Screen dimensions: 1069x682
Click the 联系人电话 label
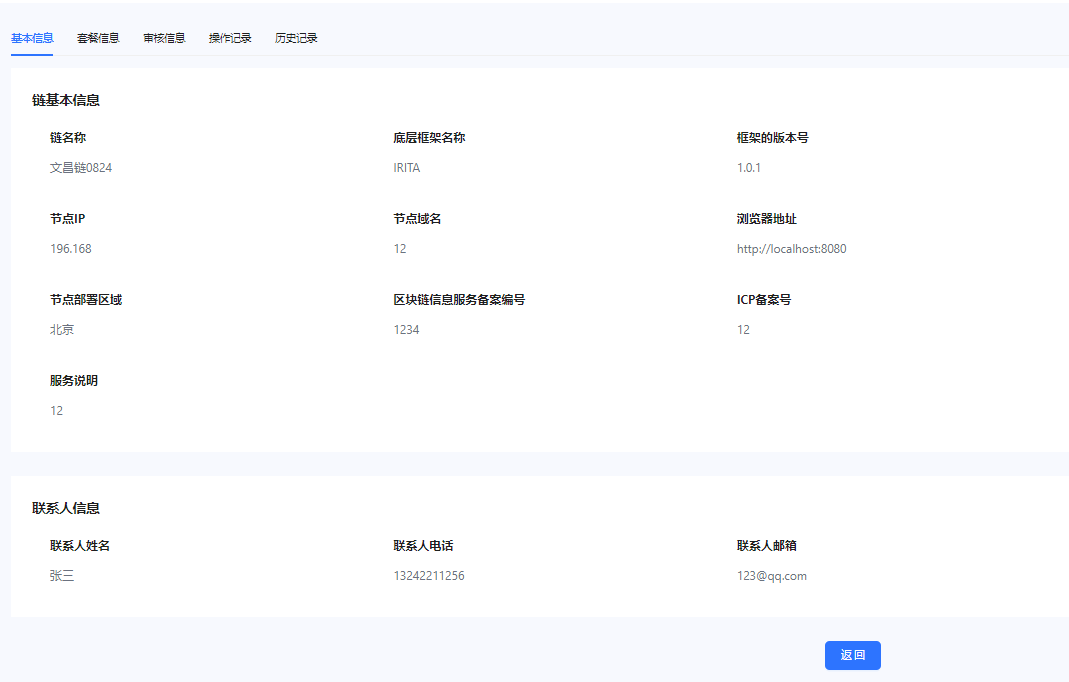pyautogui.click(x=423, y=546)
